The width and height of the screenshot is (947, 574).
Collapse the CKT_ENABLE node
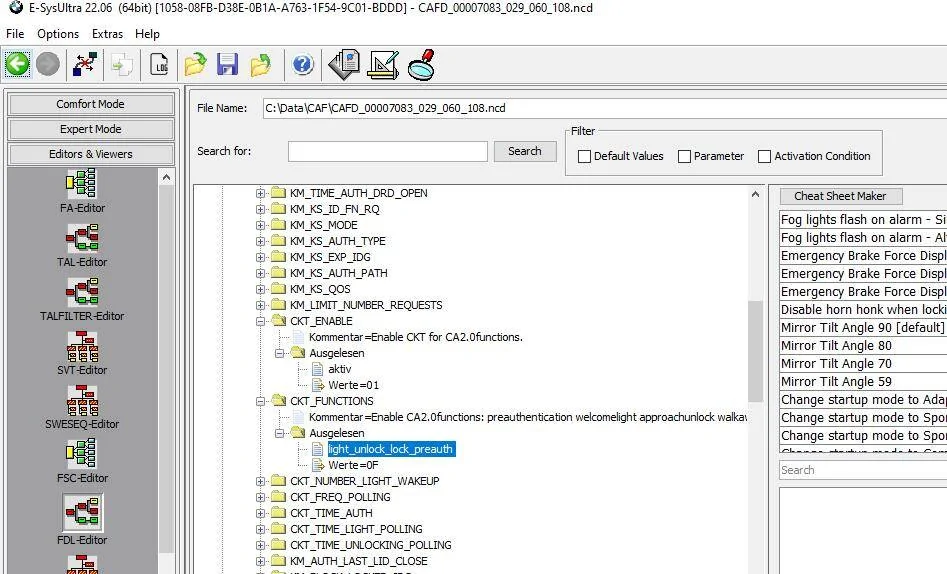(260, 321)
